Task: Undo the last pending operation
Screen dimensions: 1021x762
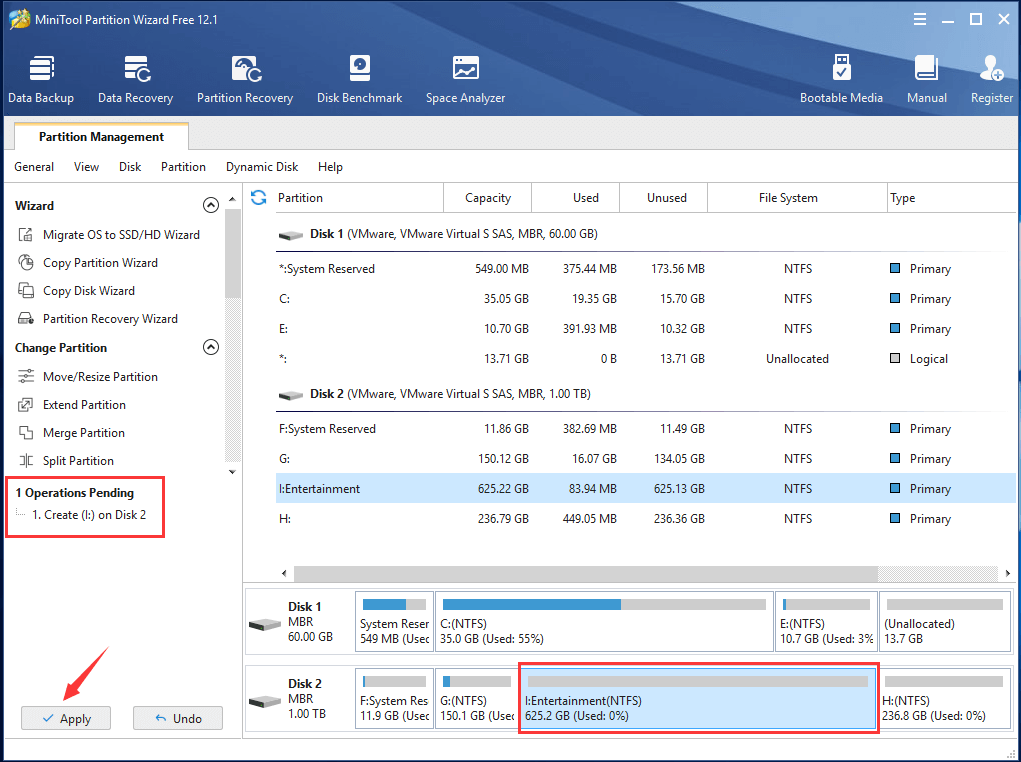Action: 178,718
